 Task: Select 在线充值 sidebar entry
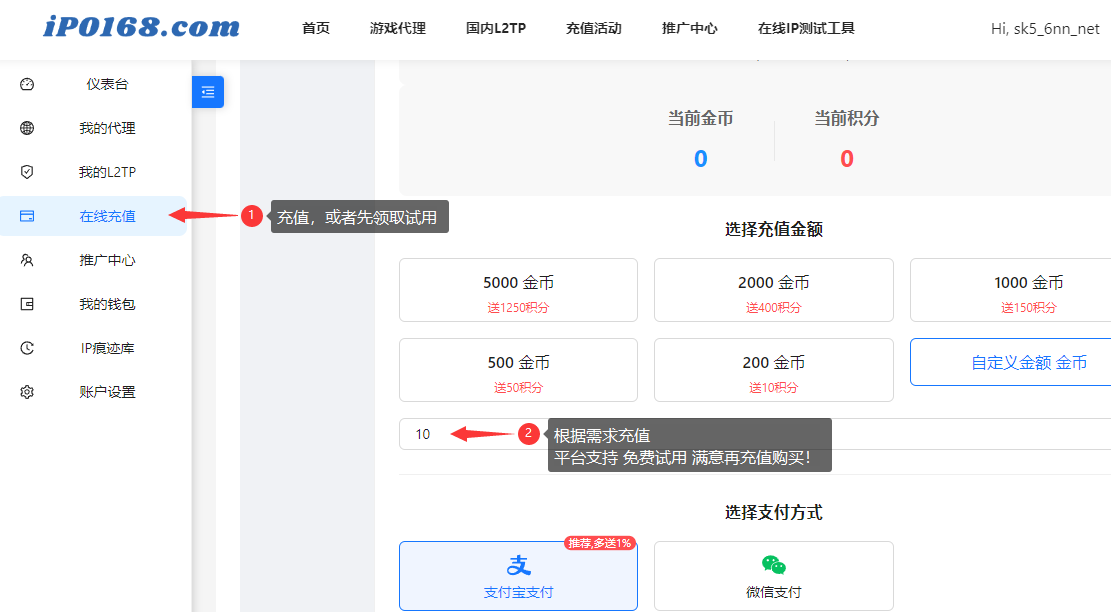93,216
